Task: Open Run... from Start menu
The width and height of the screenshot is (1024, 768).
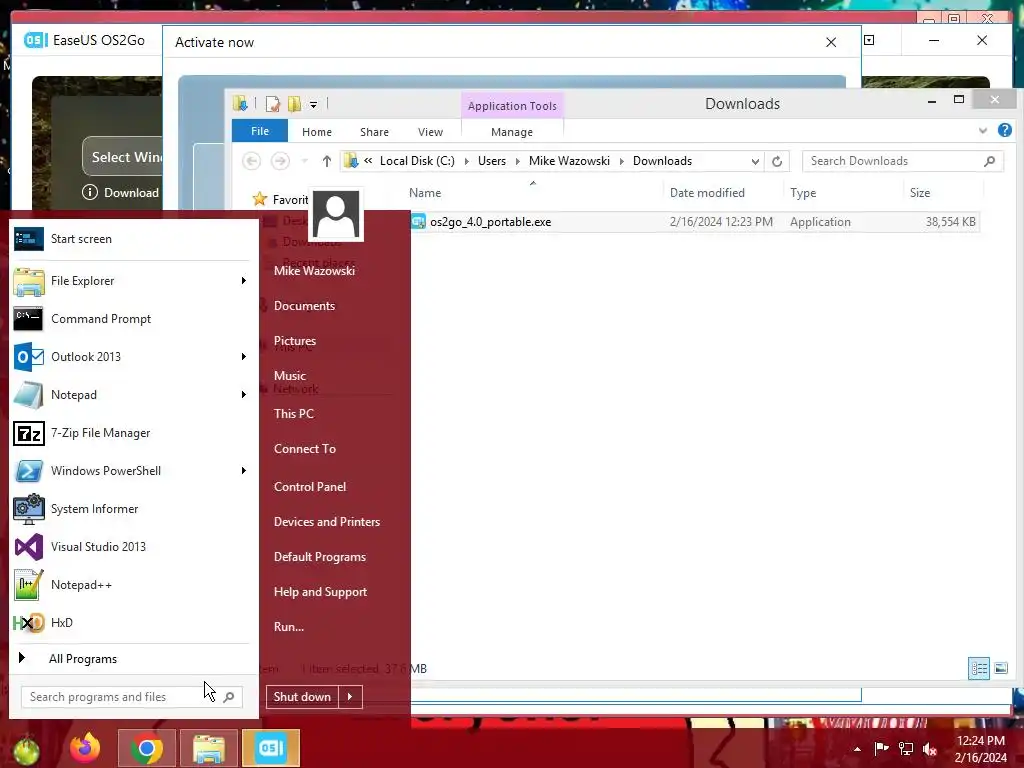Action: coord(289,627)
